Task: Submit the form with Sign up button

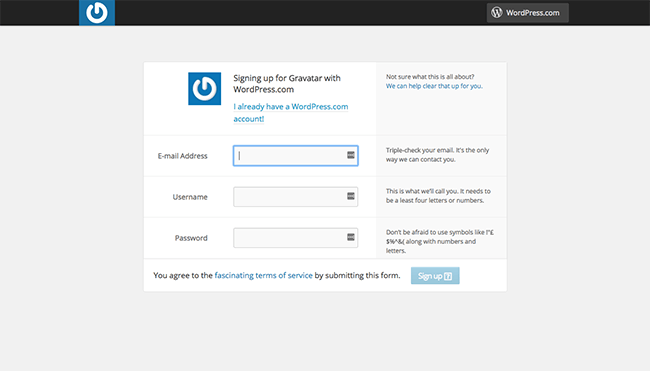Action: click(x=435, y=276)
